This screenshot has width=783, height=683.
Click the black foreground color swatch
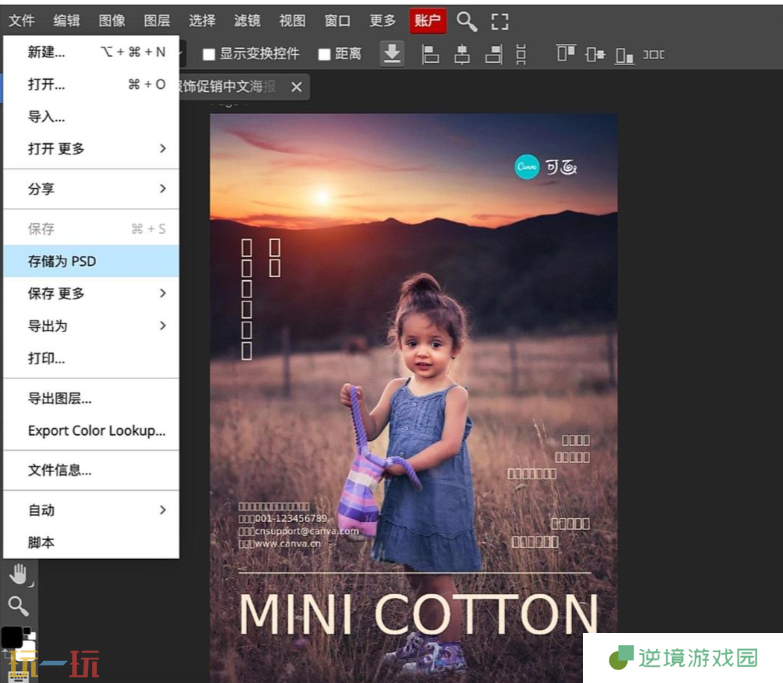[11, 638]
